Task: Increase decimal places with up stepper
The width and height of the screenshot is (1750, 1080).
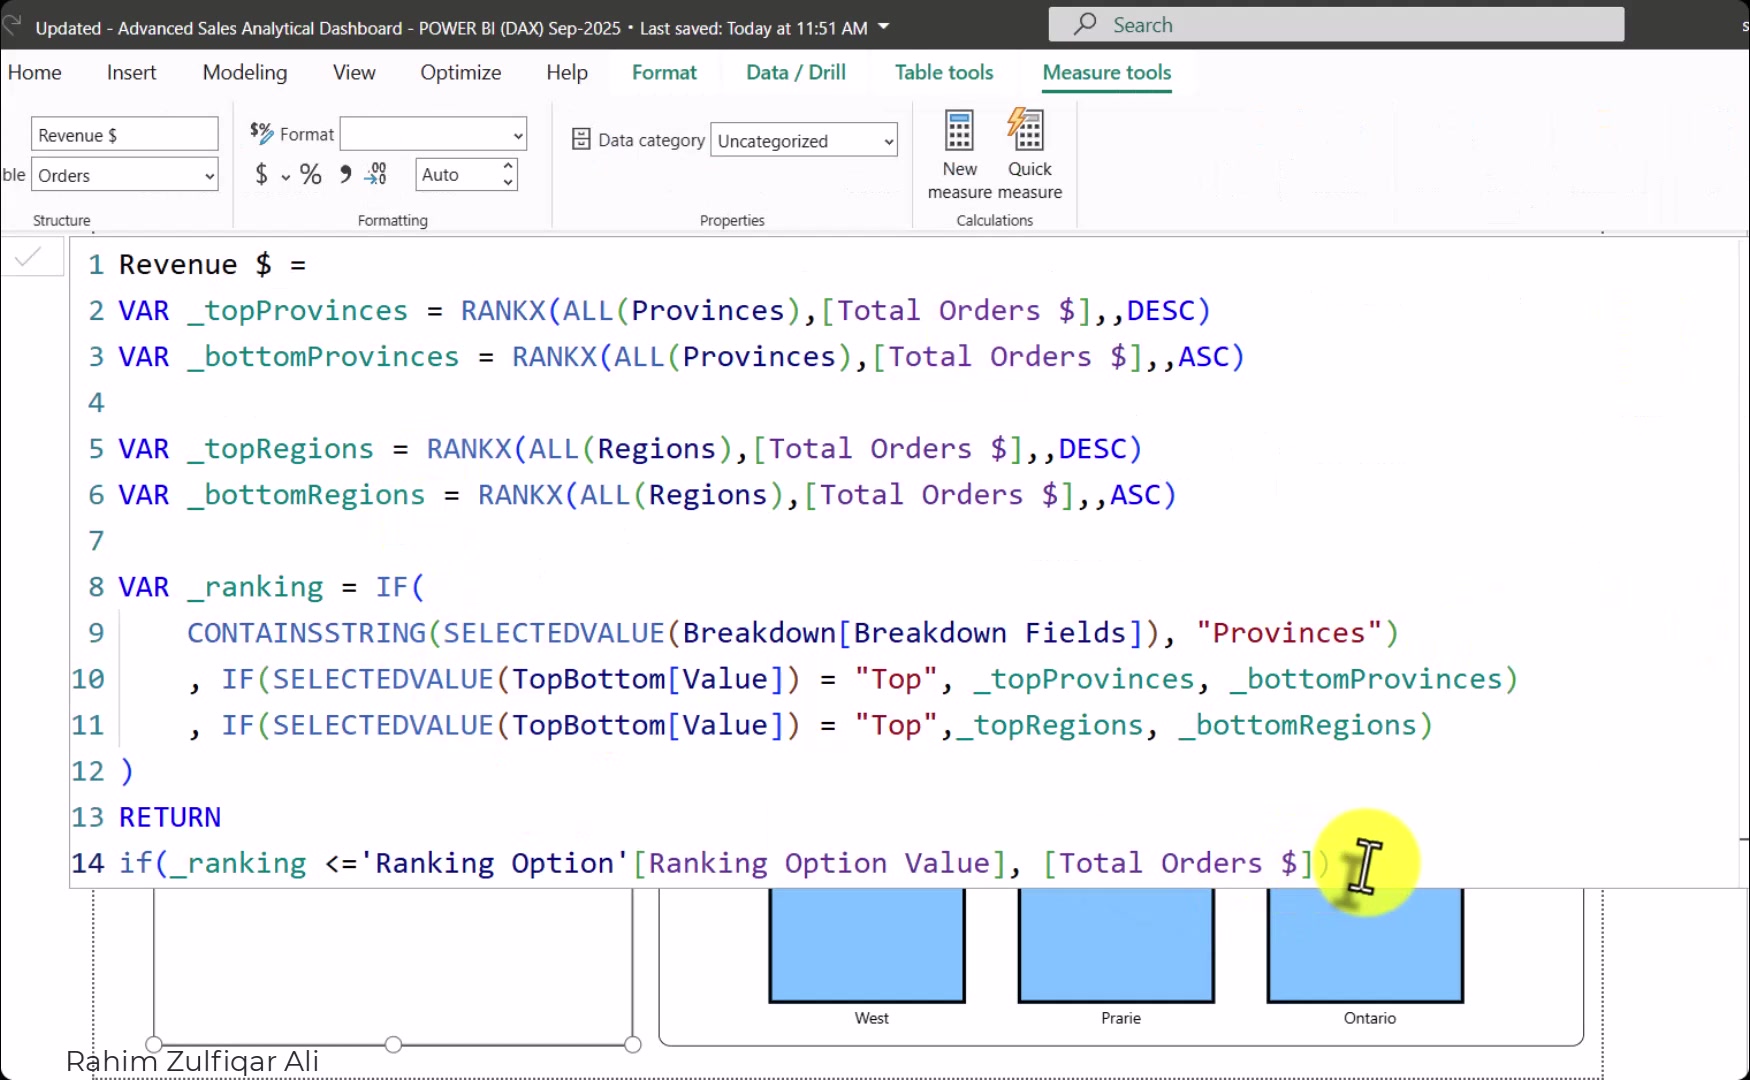Action: [x=508, y=166]
